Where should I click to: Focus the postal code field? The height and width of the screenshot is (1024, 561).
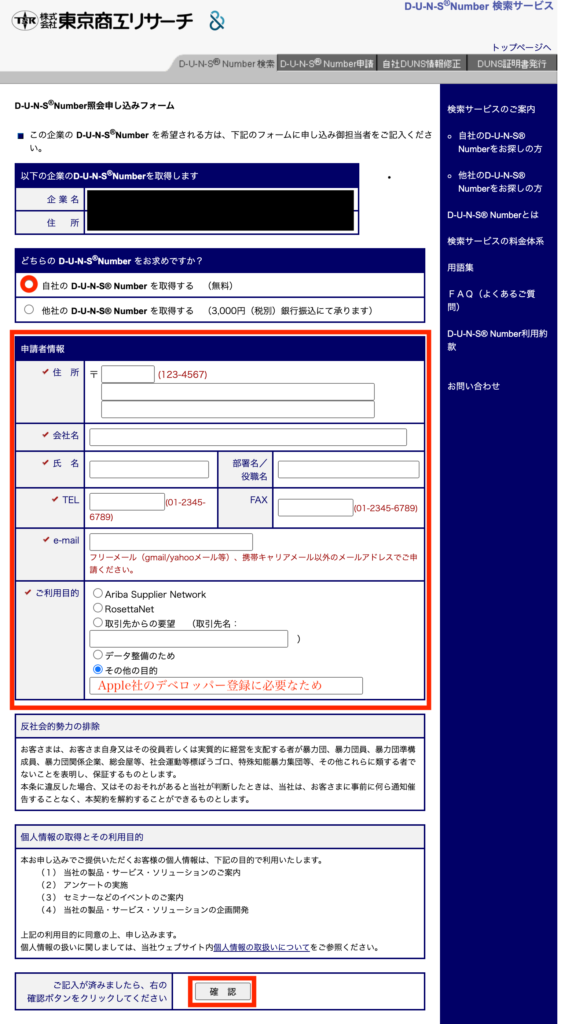tap(128, 374)
